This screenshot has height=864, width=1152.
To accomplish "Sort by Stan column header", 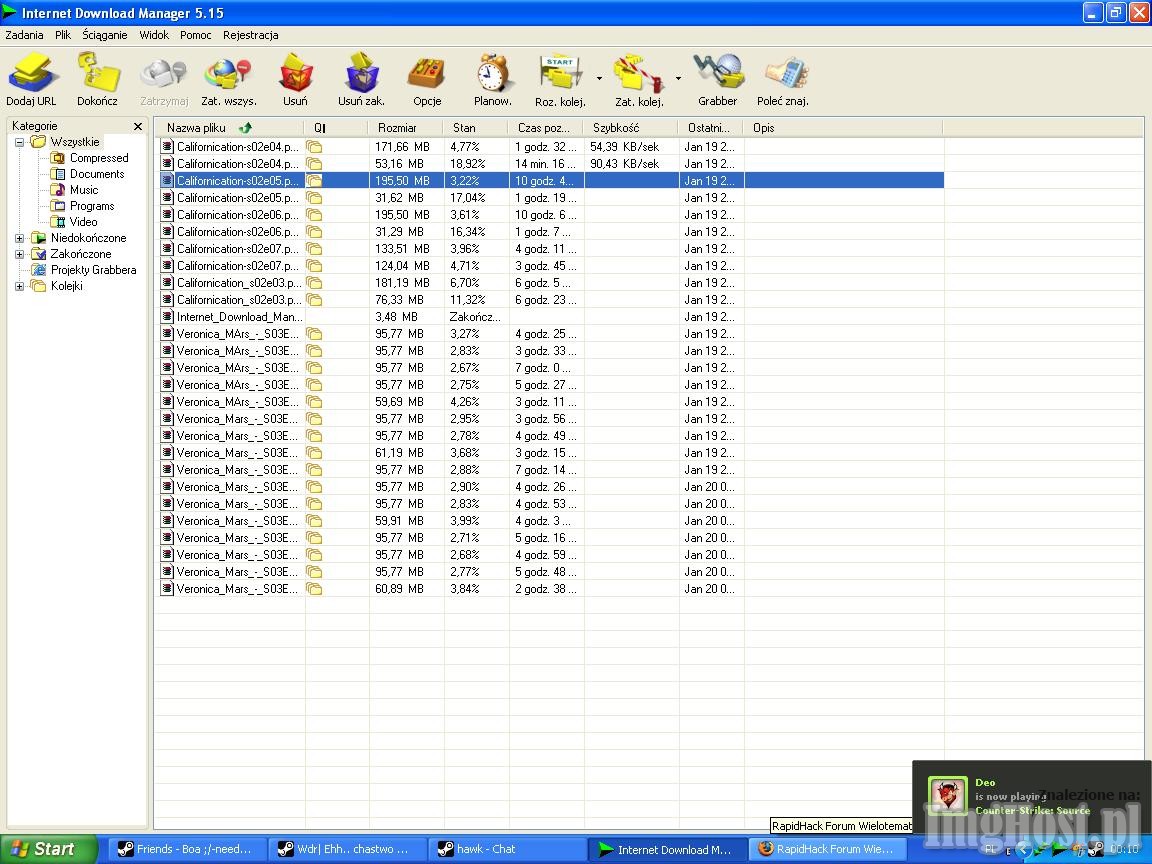I will (475, 128).
